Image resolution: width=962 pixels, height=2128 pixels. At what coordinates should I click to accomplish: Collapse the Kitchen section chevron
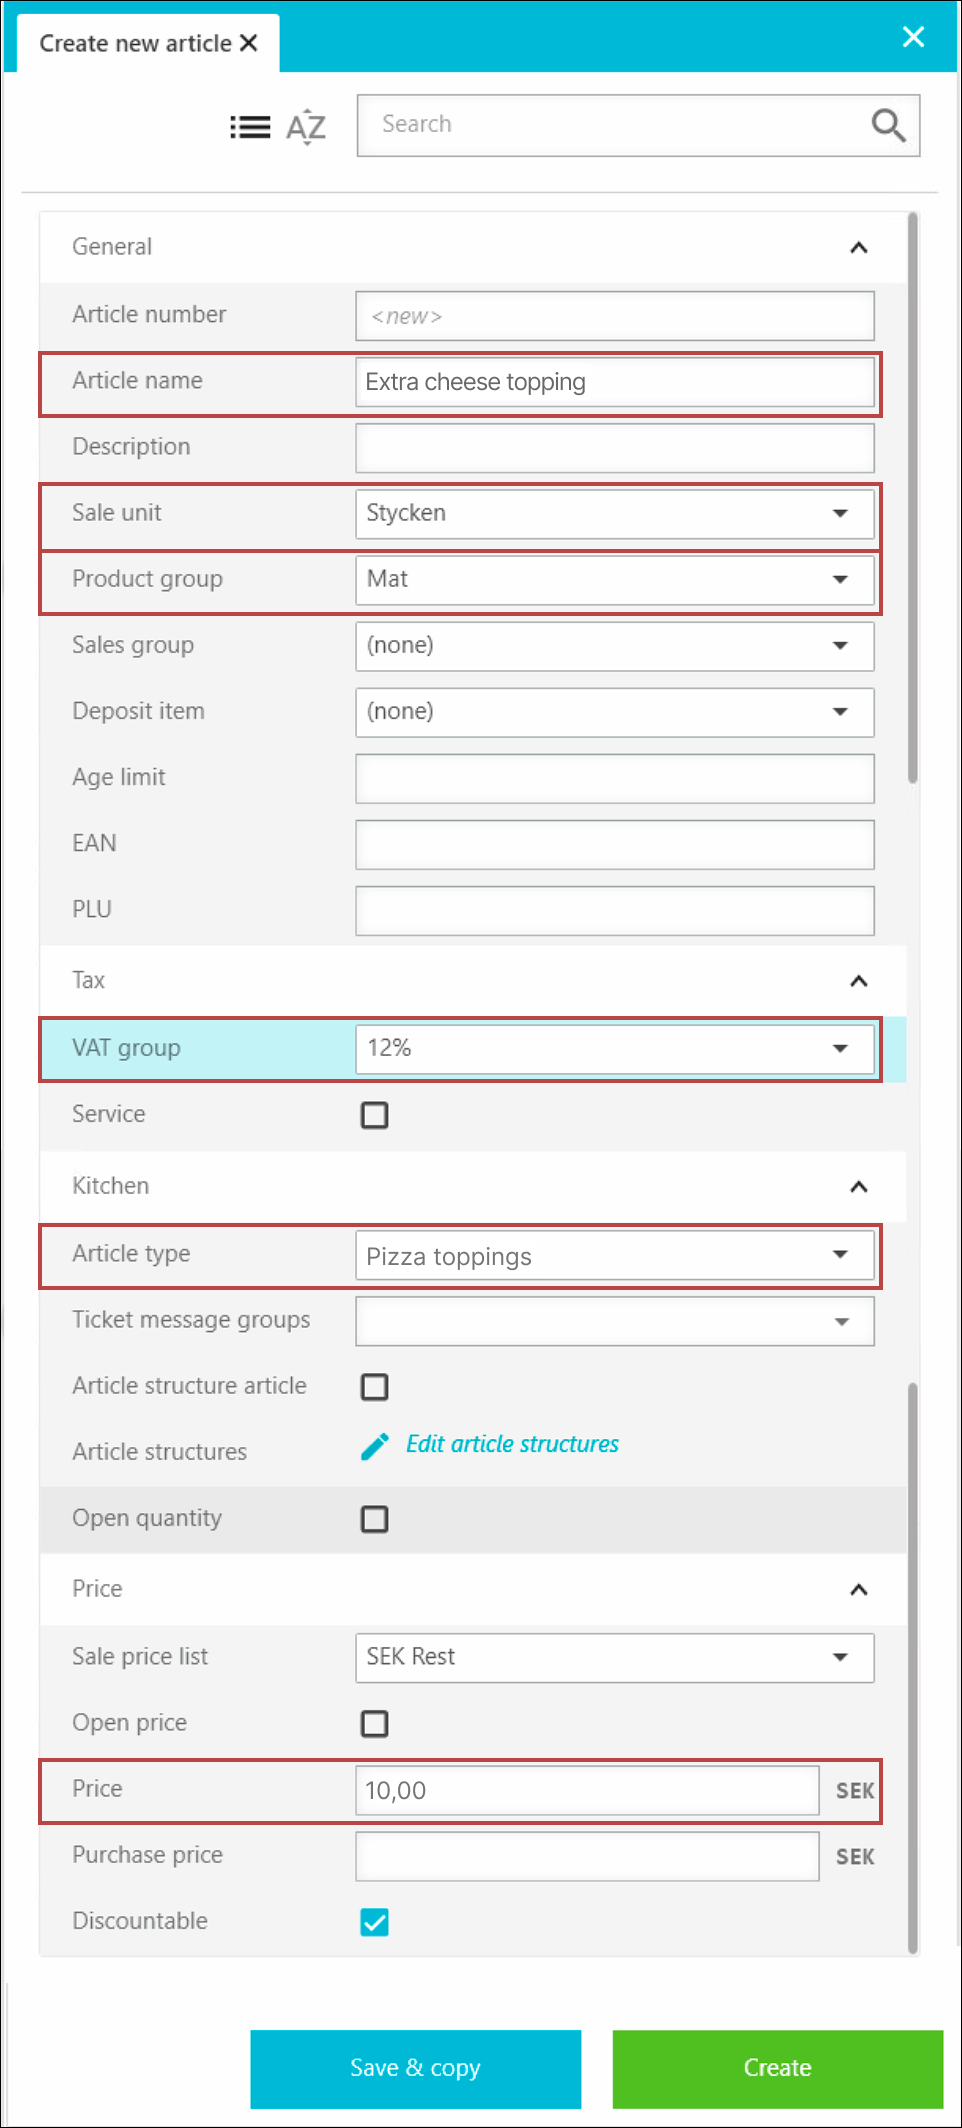coord(858,1187)
